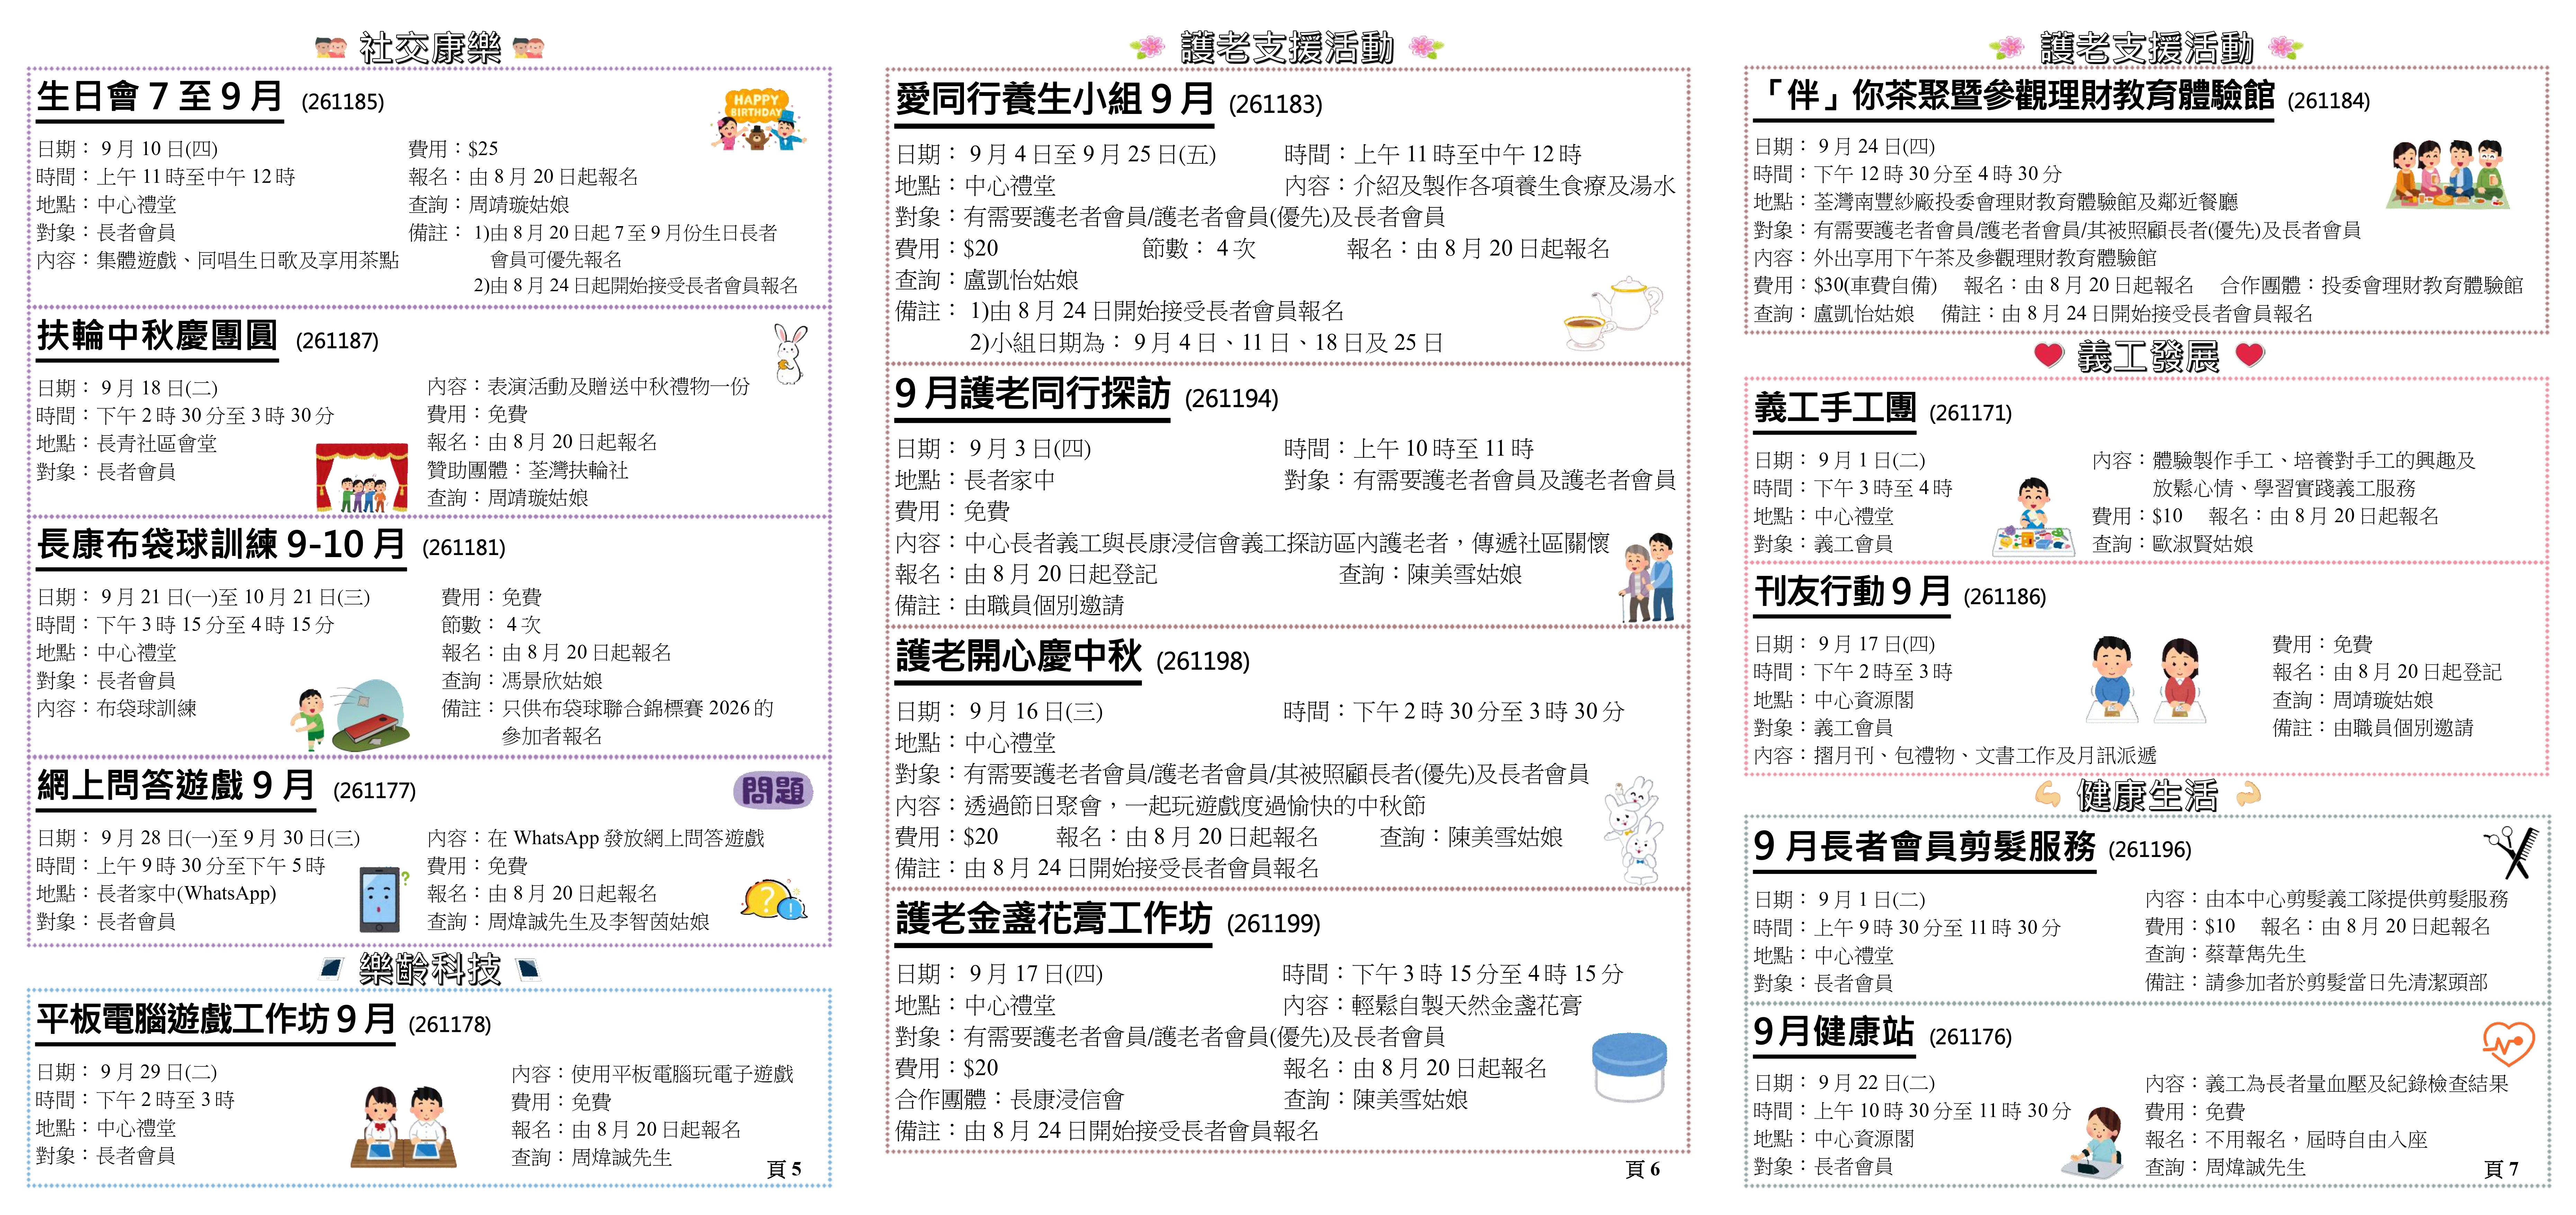Click the heading 愛同行養生小組 9 月
The height and width of the screenshot is (1215, 2576).
click(1055, 100)
